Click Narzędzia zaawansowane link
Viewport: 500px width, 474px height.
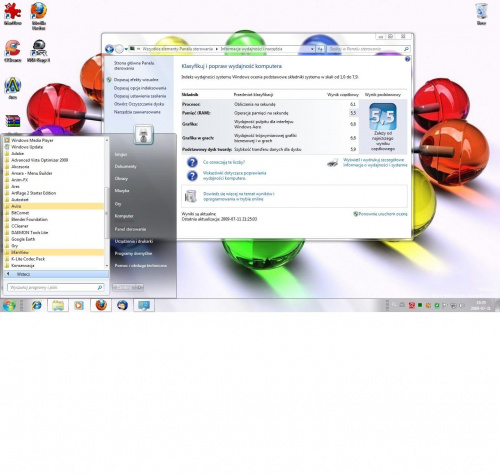(x=137, y=112)
